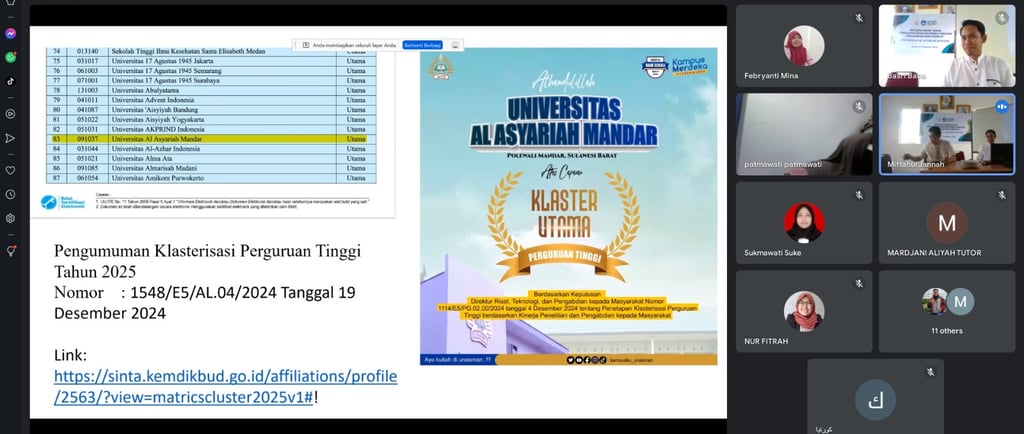
Task: Select the M avatar of MARDJANI ALIYAH TUTOR
Action: (x=947, y=223)
